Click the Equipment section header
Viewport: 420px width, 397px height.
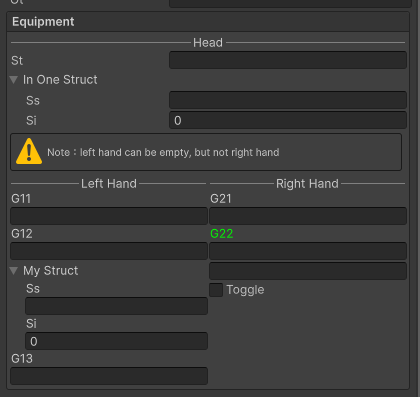(208, 22)
